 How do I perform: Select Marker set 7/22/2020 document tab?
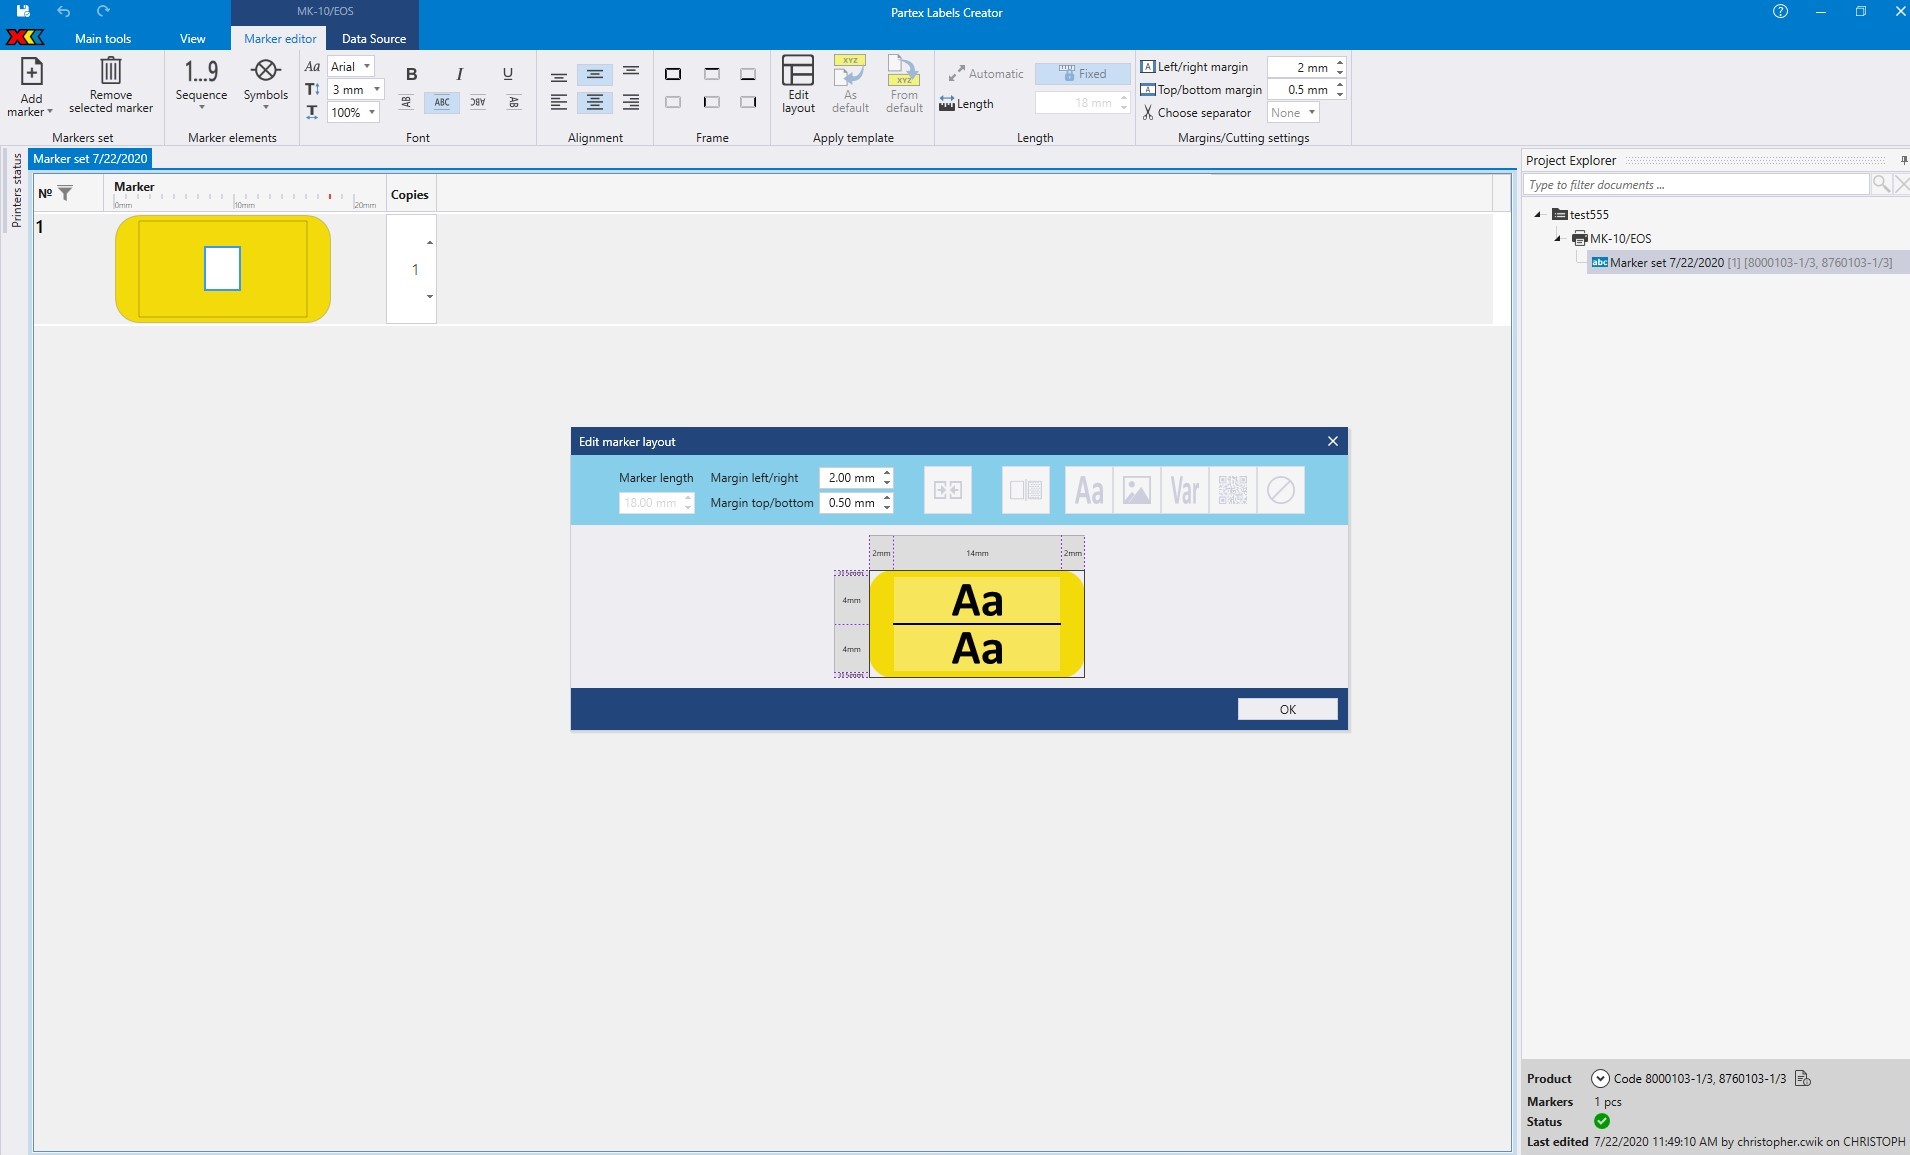click(90, 158)
